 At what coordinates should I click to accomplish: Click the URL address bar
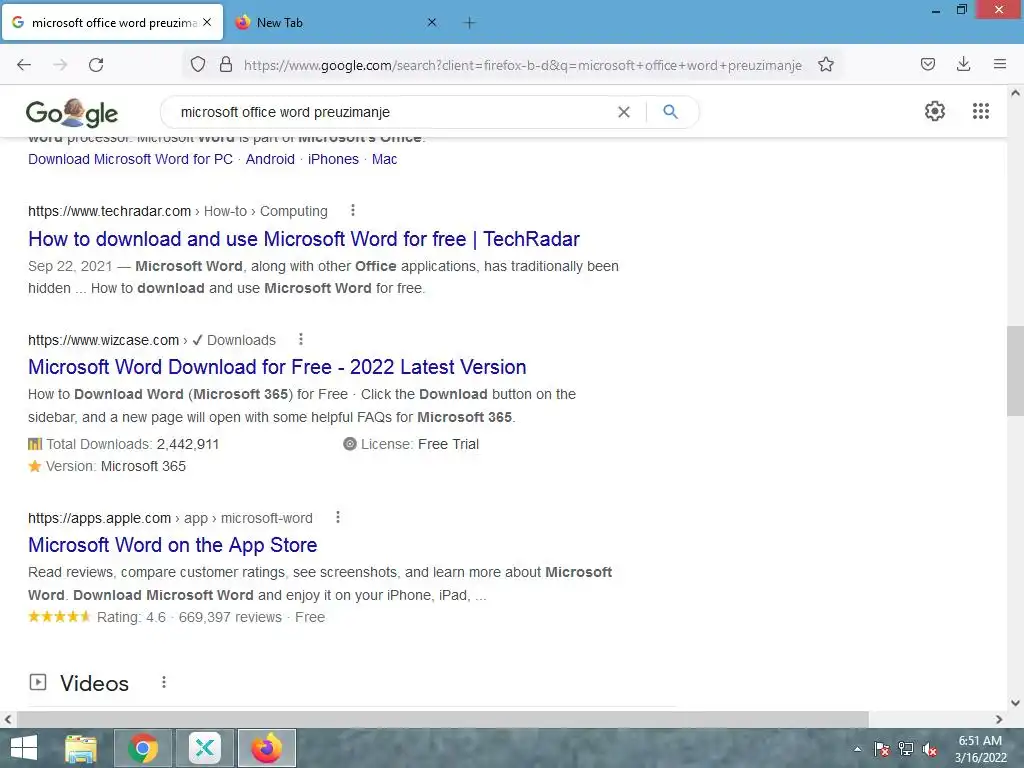[x=522, y=65]
